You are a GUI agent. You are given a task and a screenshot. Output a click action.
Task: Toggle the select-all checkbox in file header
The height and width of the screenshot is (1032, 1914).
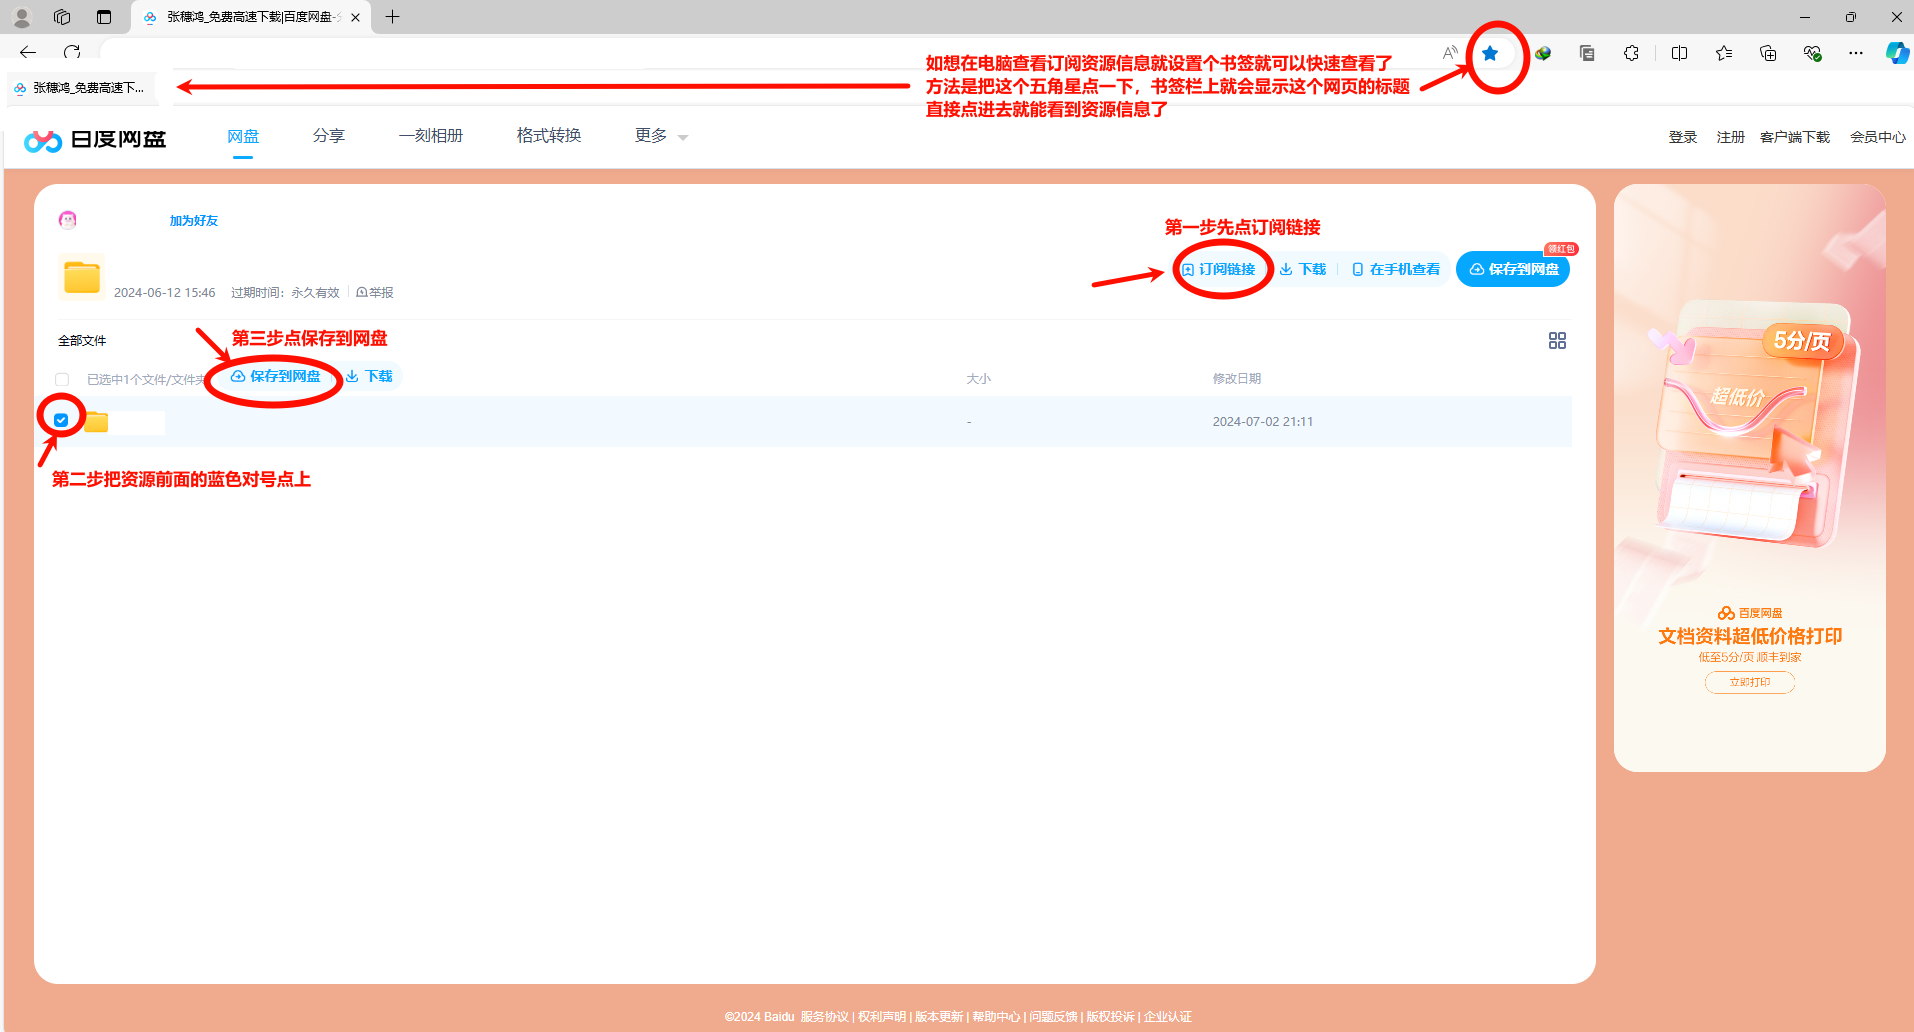coord(62,380)
